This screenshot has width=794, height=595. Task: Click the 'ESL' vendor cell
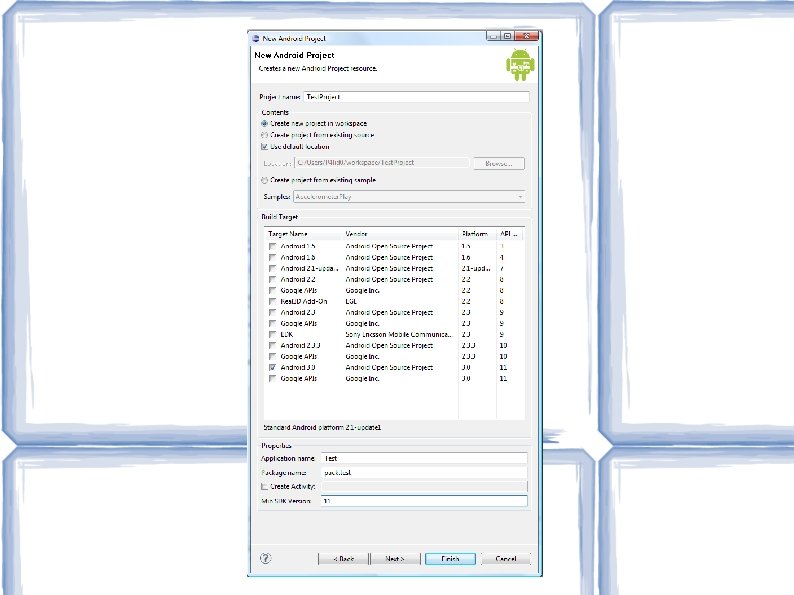pyautogui.click(x=351, y=301)
